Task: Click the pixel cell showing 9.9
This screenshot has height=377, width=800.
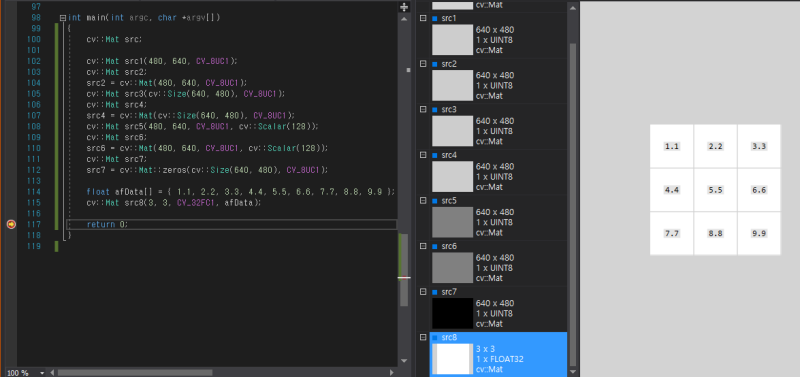Action: (x=759, y=234)
